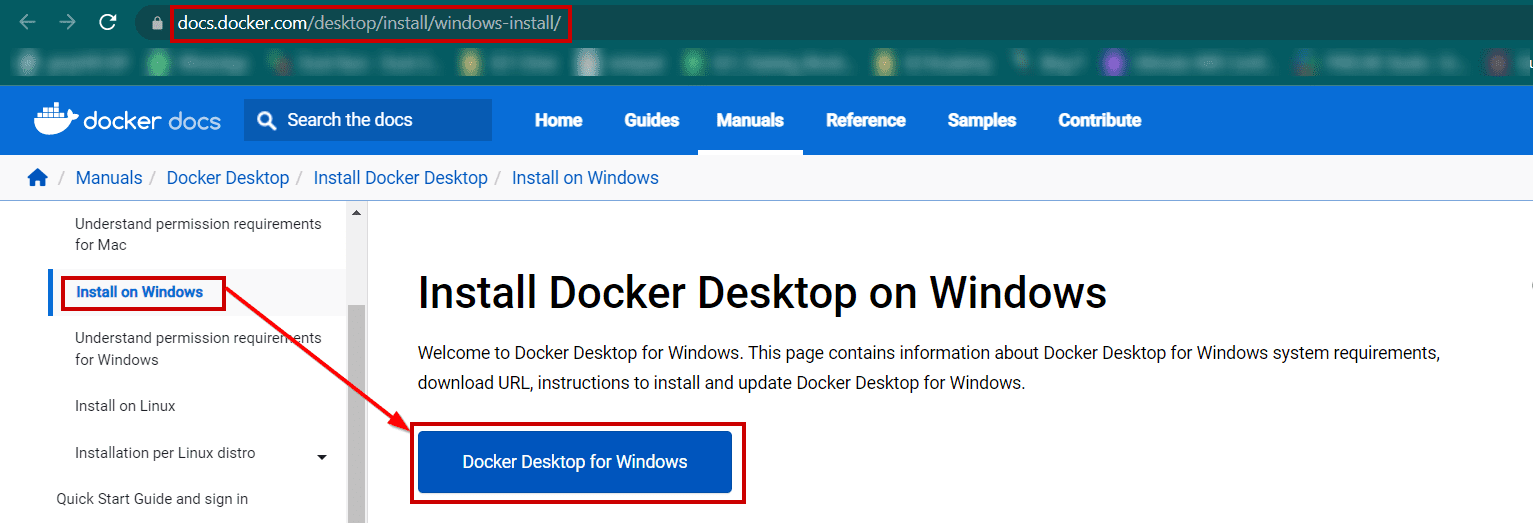1533x523 pixels.
Task: Open the Home nav tab
Action: 558,120
